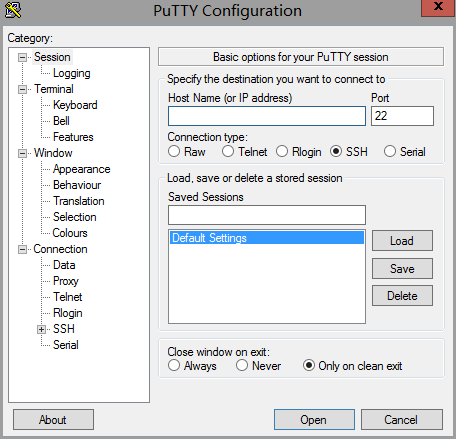
Task: Delete the selected saved session
Action: point(402,296)
